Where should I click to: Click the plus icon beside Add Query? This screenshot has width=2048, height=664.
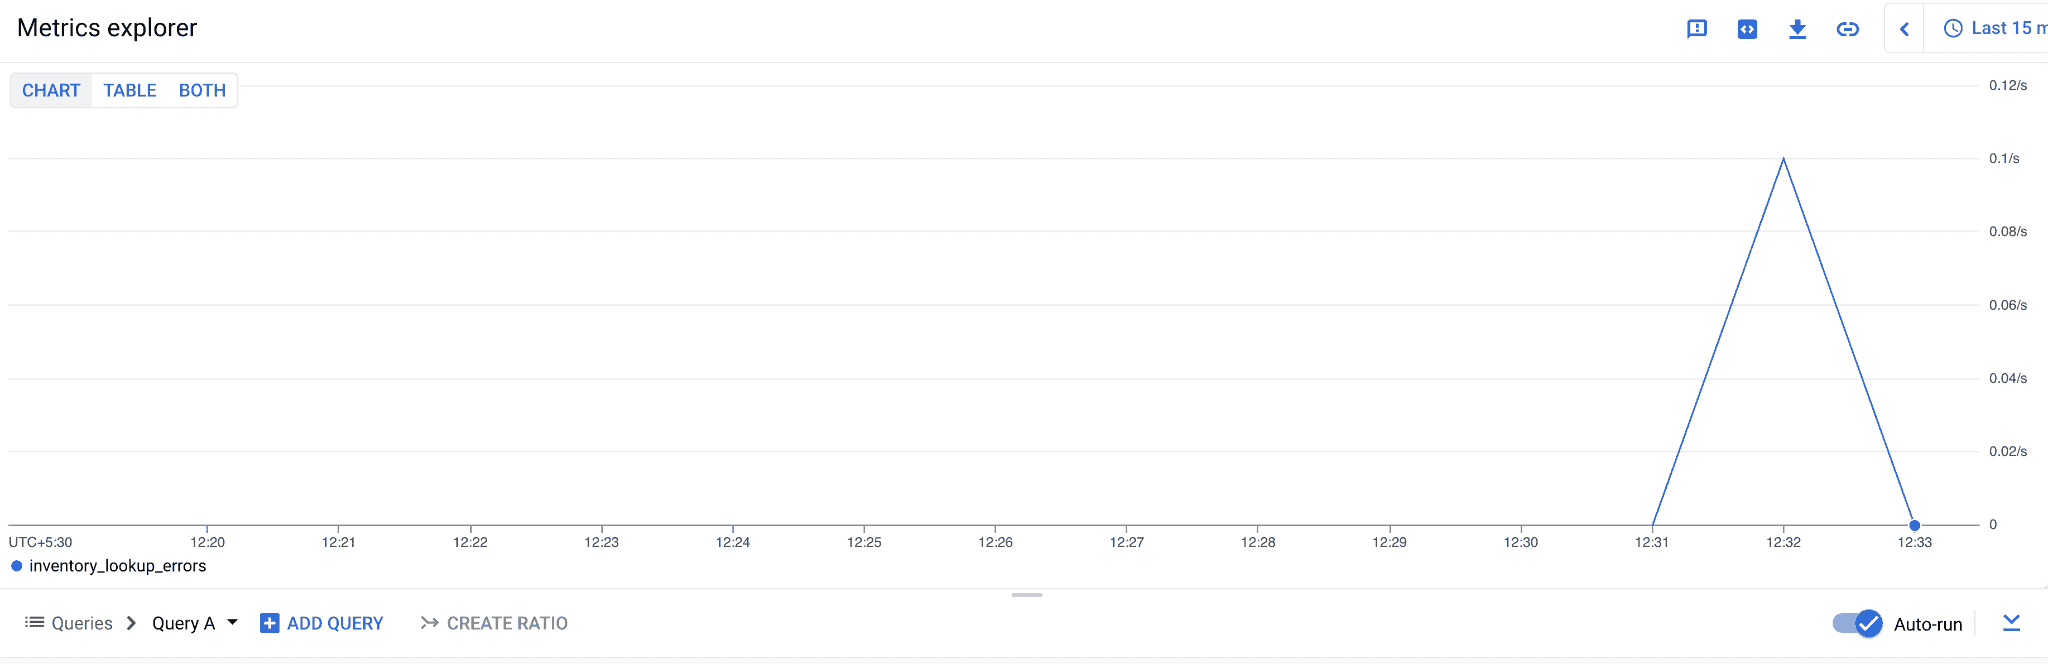269,623
